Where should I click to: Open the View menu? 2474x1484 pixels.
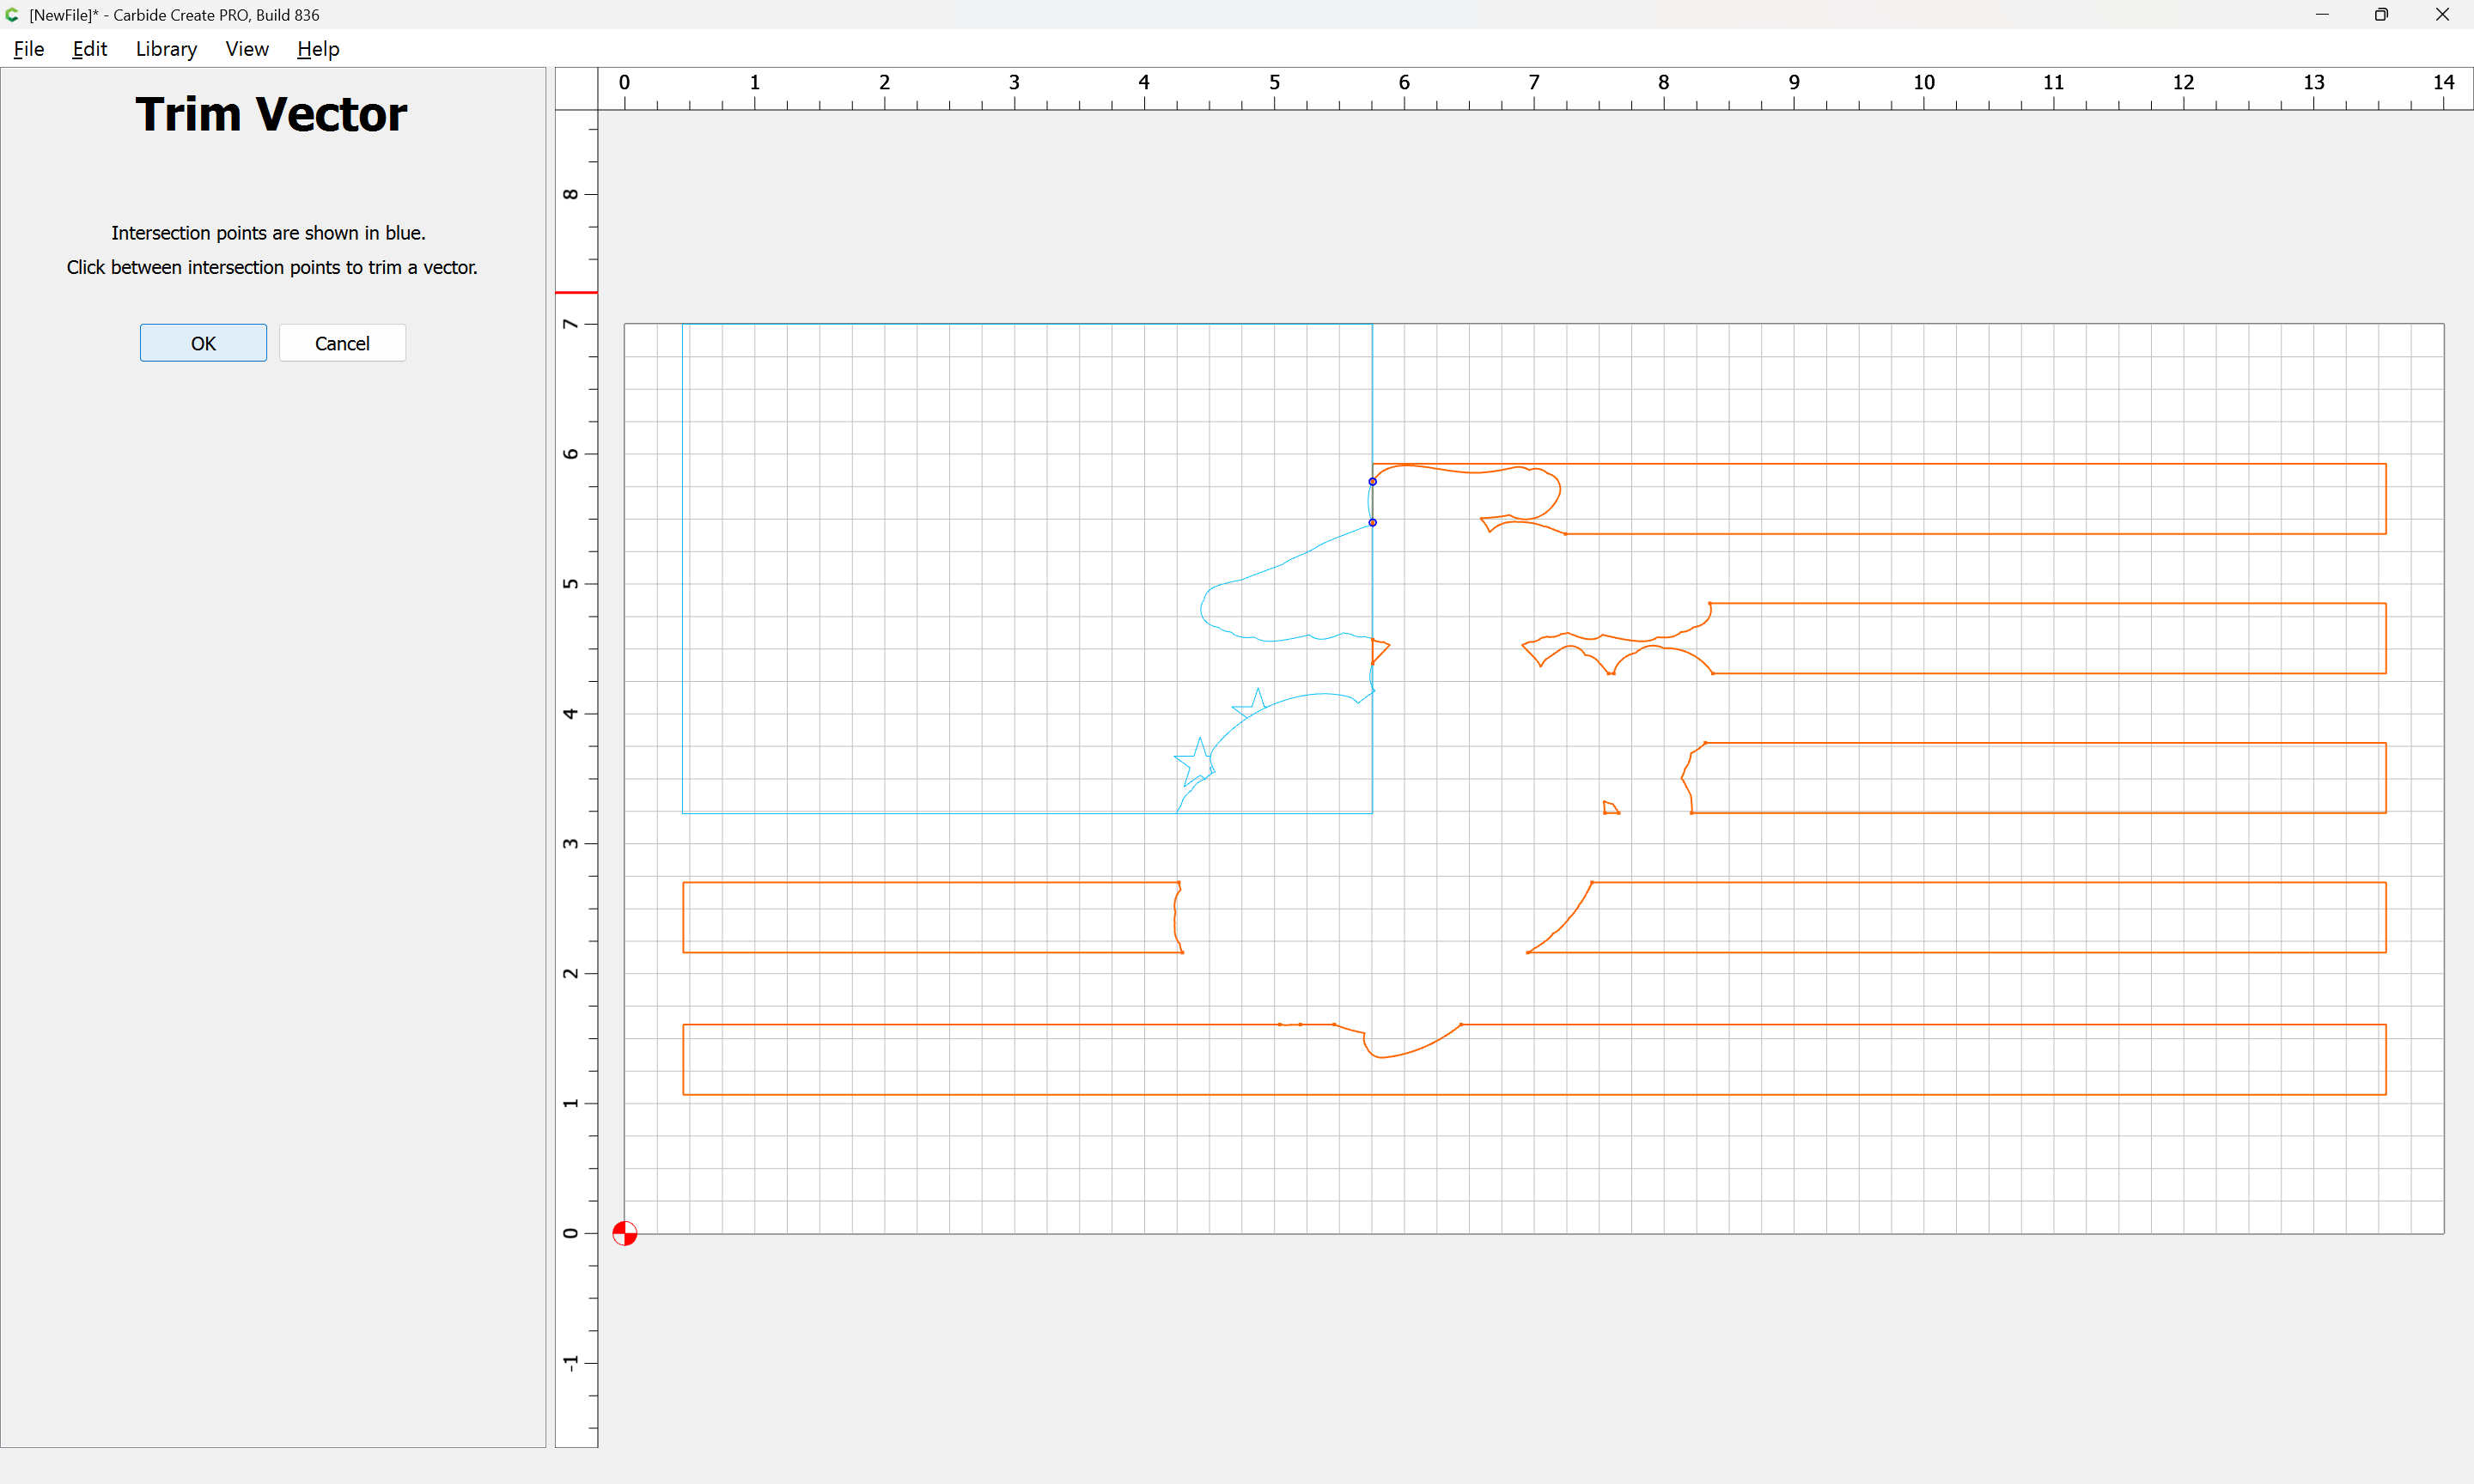pos(246,49)
